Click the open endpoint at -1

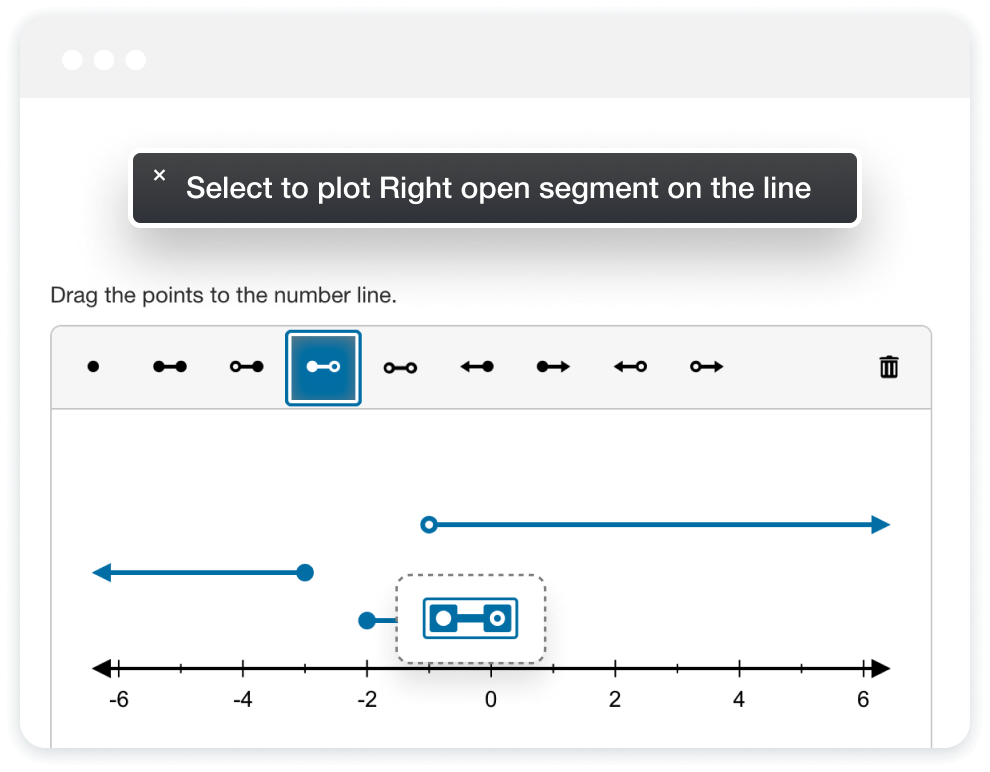click(429, 524)
